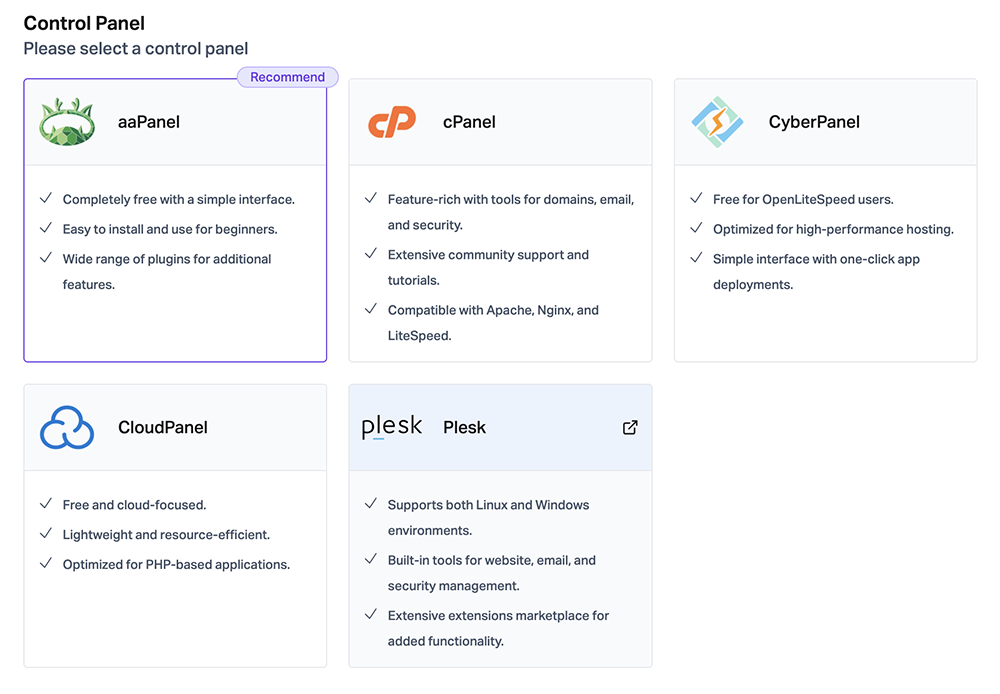Click the CyberPanel lightning bolt logo
This screenshot has width=1000, height=694.
(717, 122)
